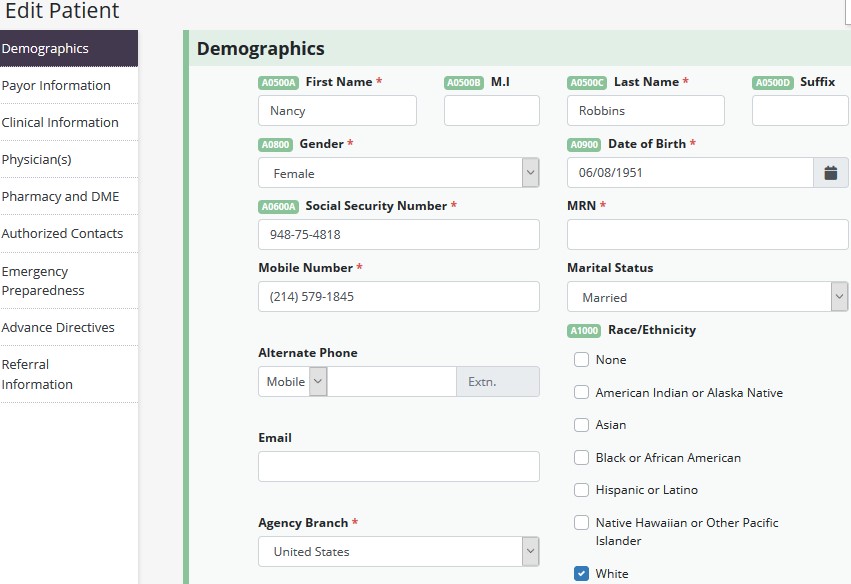Tick the Hispanic or Latino checkbox
Screen dimensions: 851x584
[581, 490]
